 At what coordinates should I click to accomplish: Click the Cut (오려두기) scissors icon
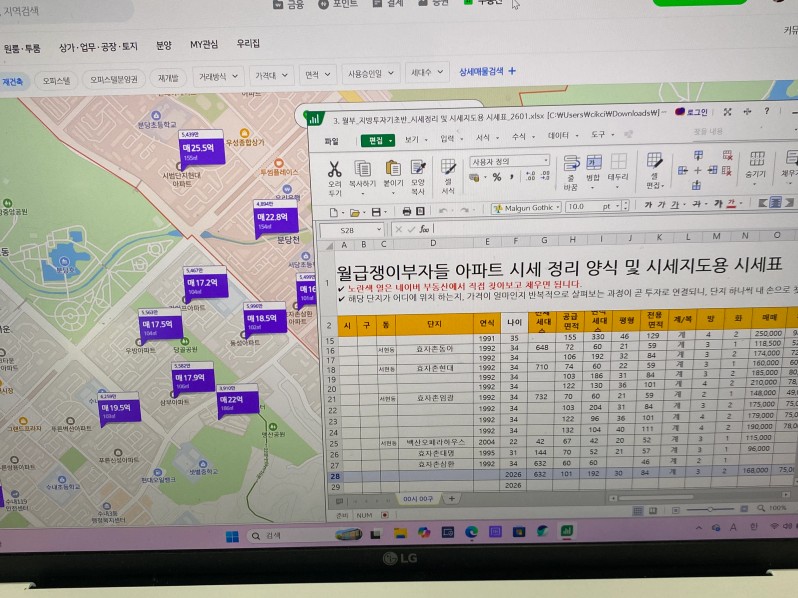[x=335, y=170]
